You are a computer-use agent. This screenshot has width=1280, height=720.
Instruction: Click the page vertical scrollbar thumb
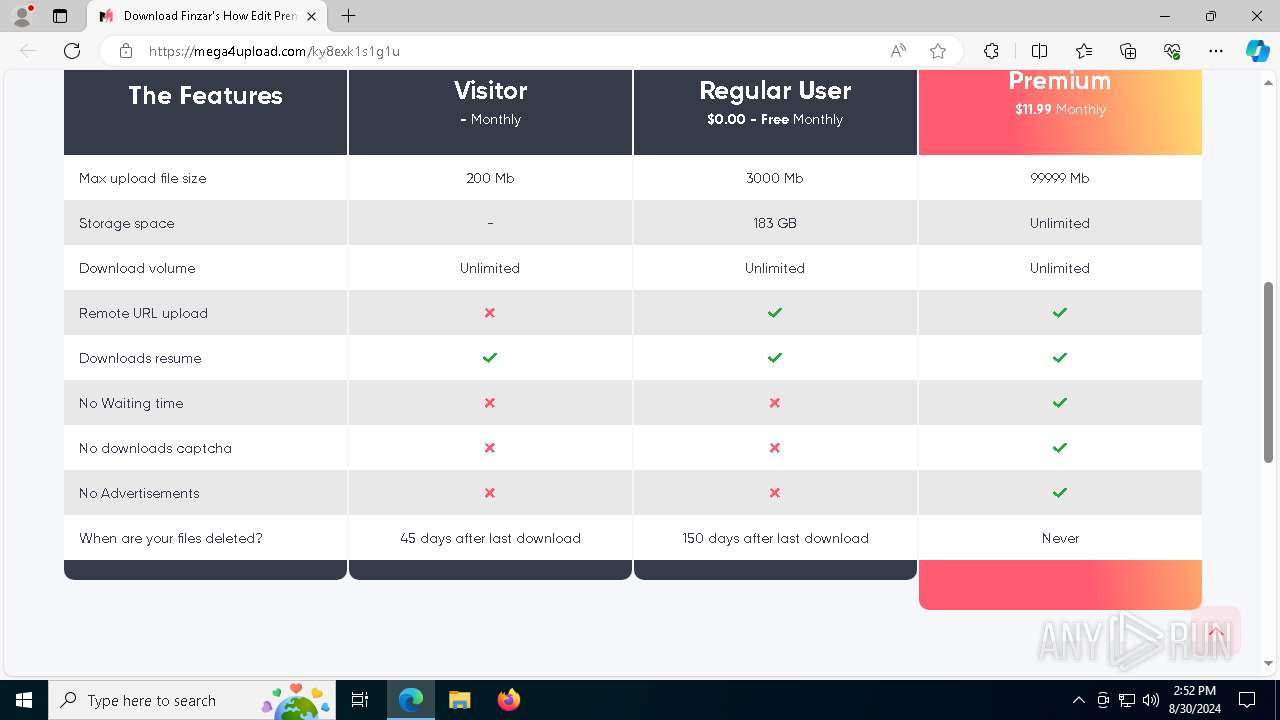pyautogui.click(x=1269, y=371)
